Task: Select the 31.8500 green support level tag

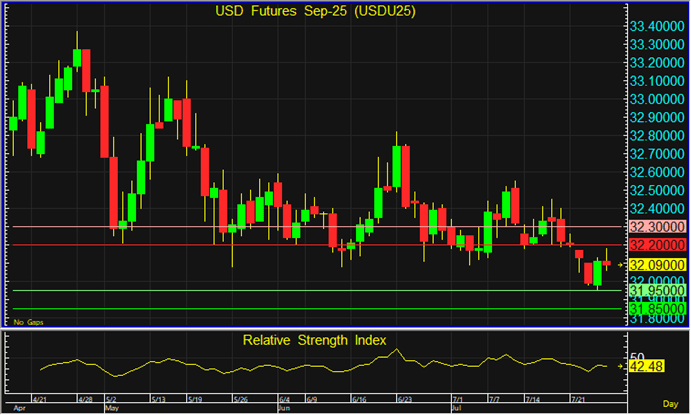Action: pos(655,309)
